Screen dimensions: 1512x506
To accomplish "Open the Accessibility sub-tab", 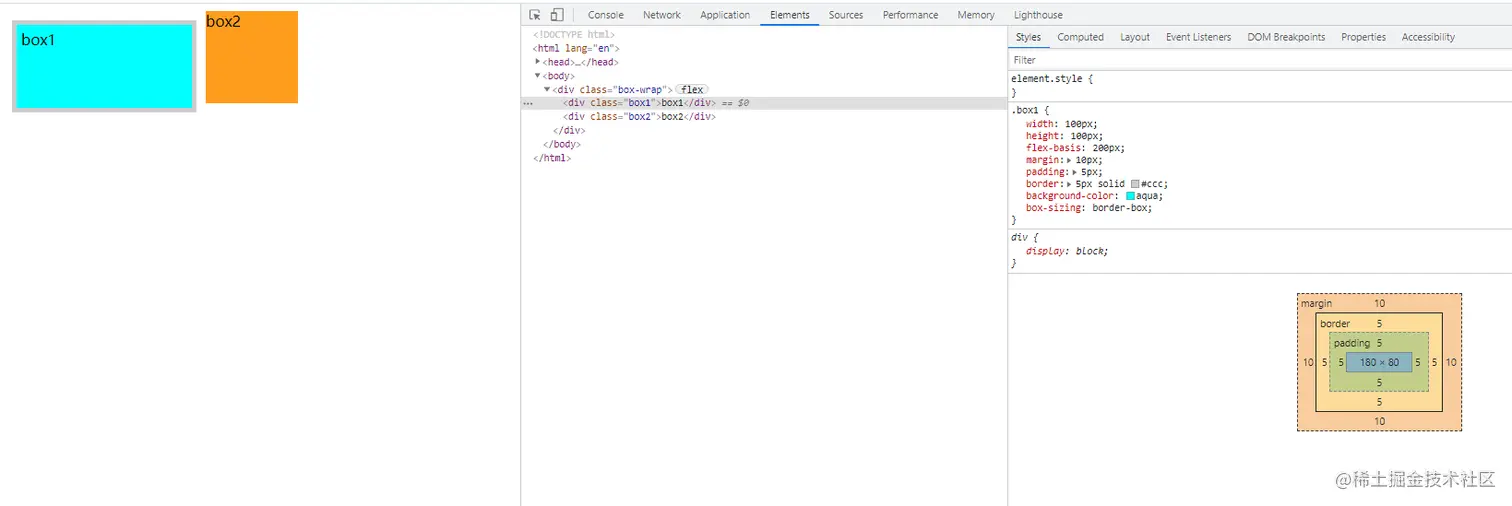I will tap(1428, 37).
